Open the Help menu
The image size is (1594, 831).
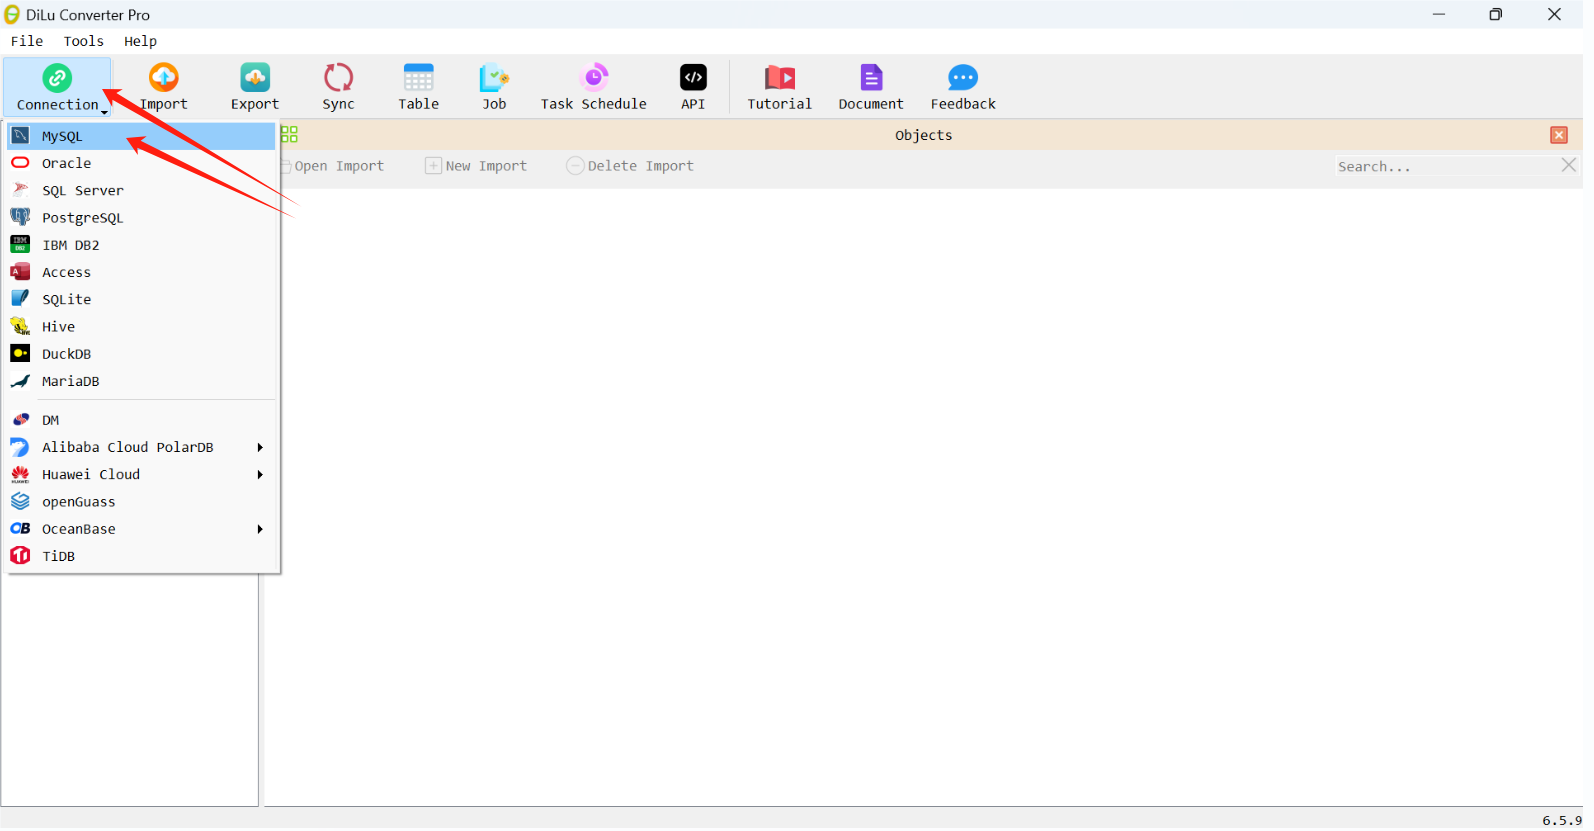click(140, 41)
